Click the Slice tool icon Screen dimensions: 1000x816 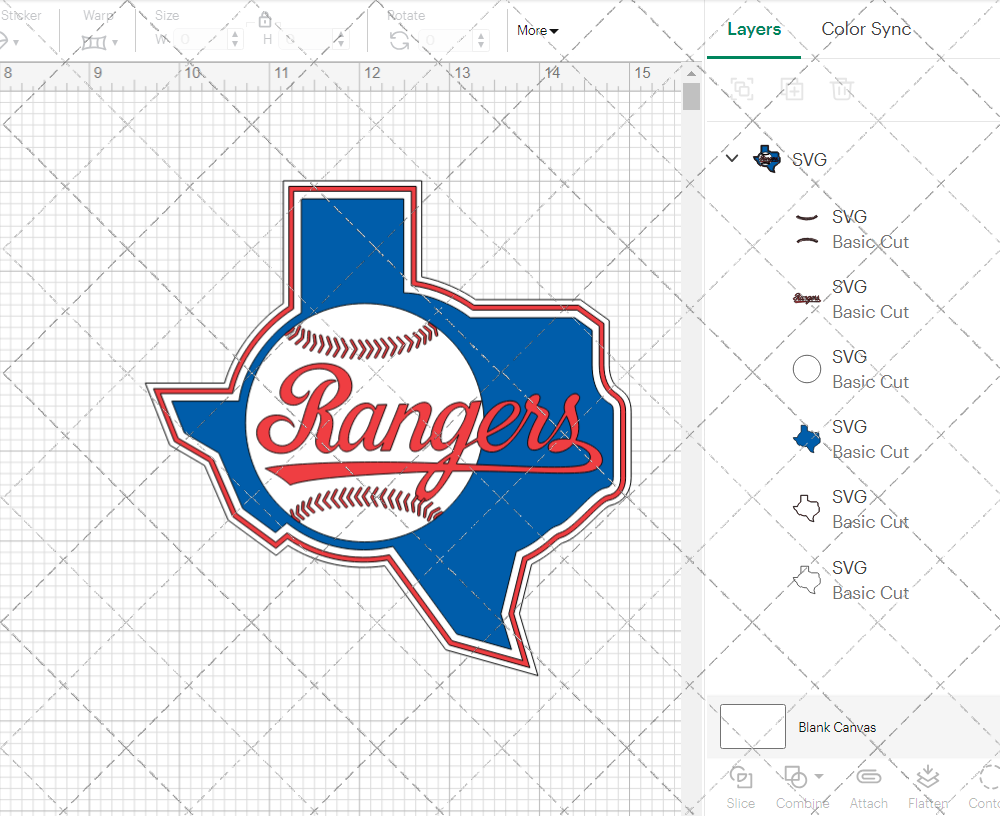pos(741,778)
